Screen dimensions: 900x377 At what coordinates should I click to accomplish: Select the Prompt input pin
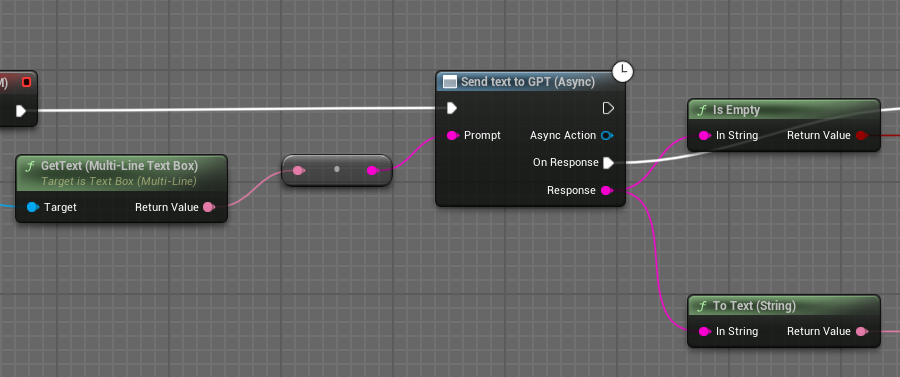[x=452, y=135]
